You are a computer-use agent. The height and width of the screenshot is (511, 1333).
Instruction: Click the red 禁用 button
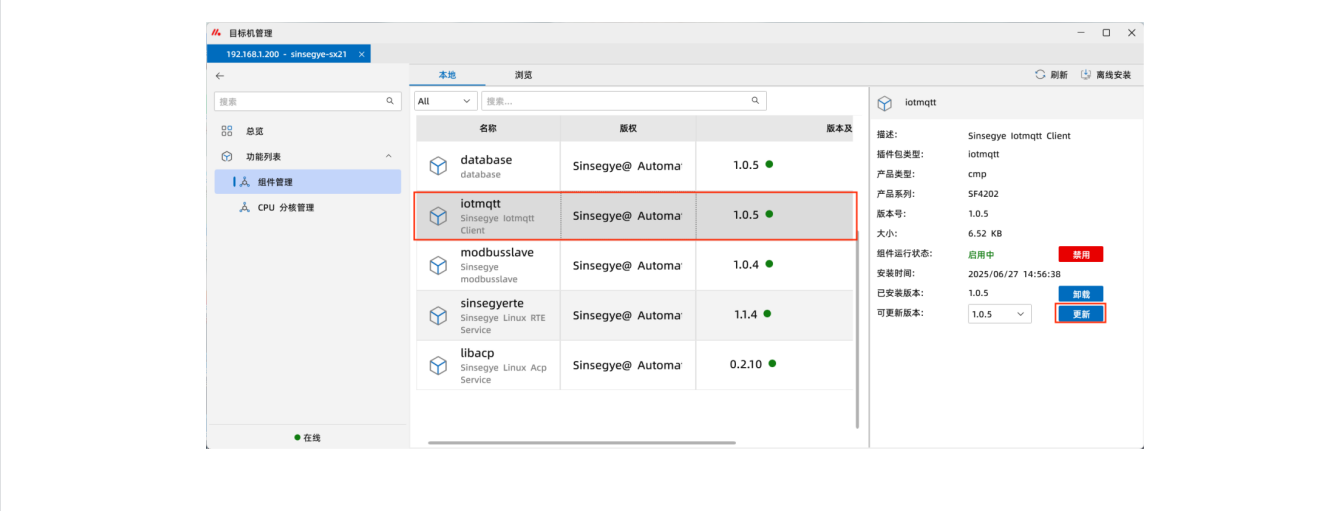(1081, 254)
